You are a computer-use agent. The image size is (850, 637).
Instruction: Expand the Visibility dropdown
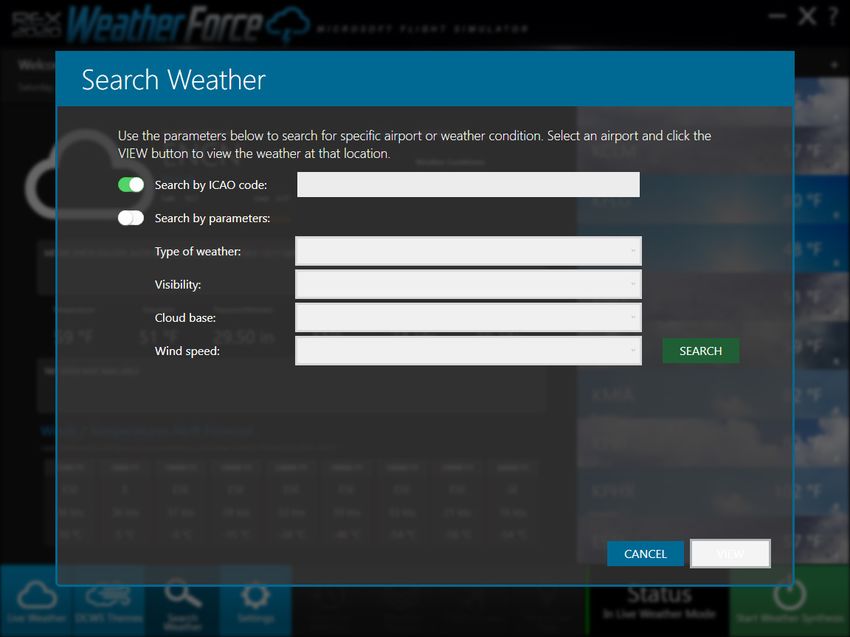point(468,284)
